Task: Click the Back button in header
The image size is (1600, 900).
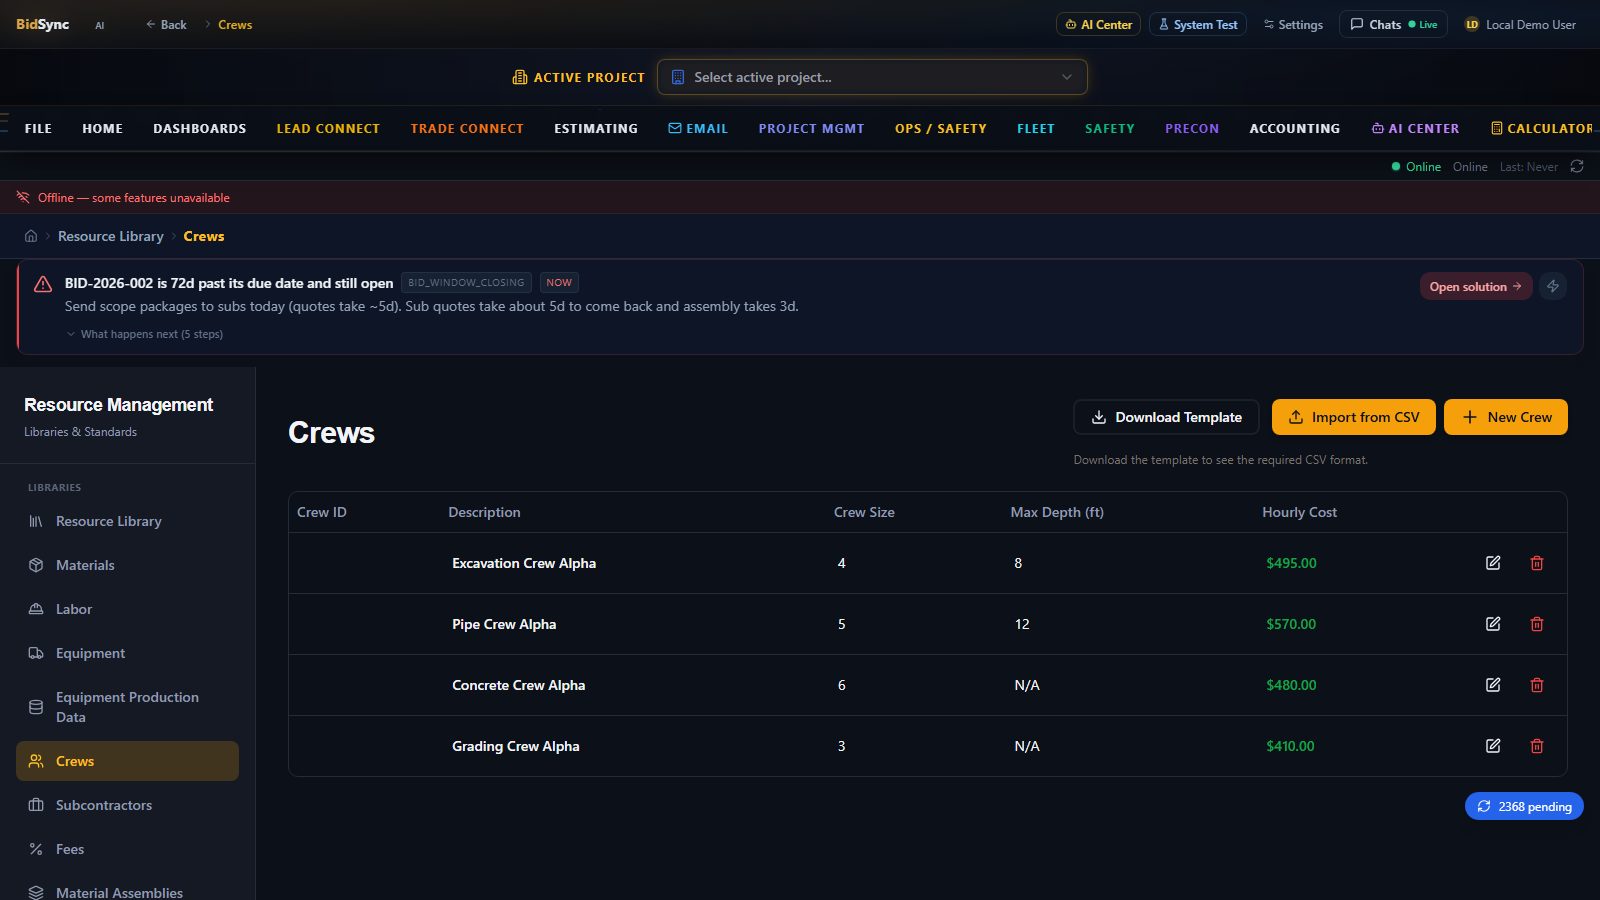Action: pyautogui.click(x=166, y=24)
